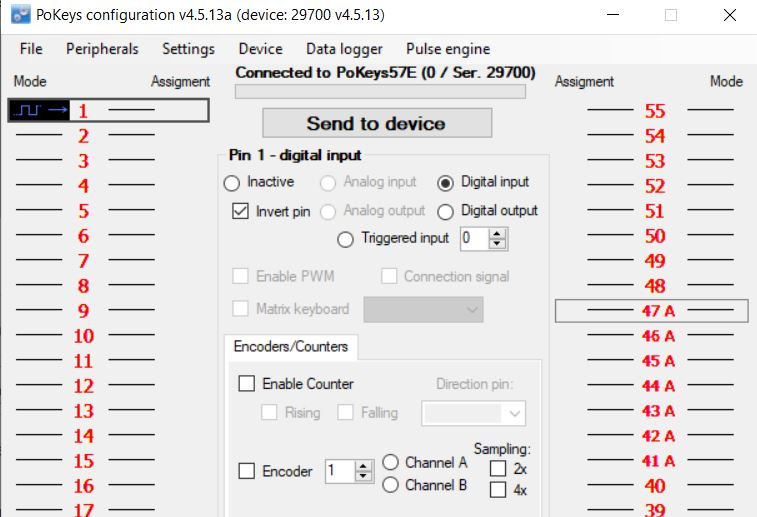Select the Channel B radio button
This screenshot has height=517, width=757.
[390, 484]
